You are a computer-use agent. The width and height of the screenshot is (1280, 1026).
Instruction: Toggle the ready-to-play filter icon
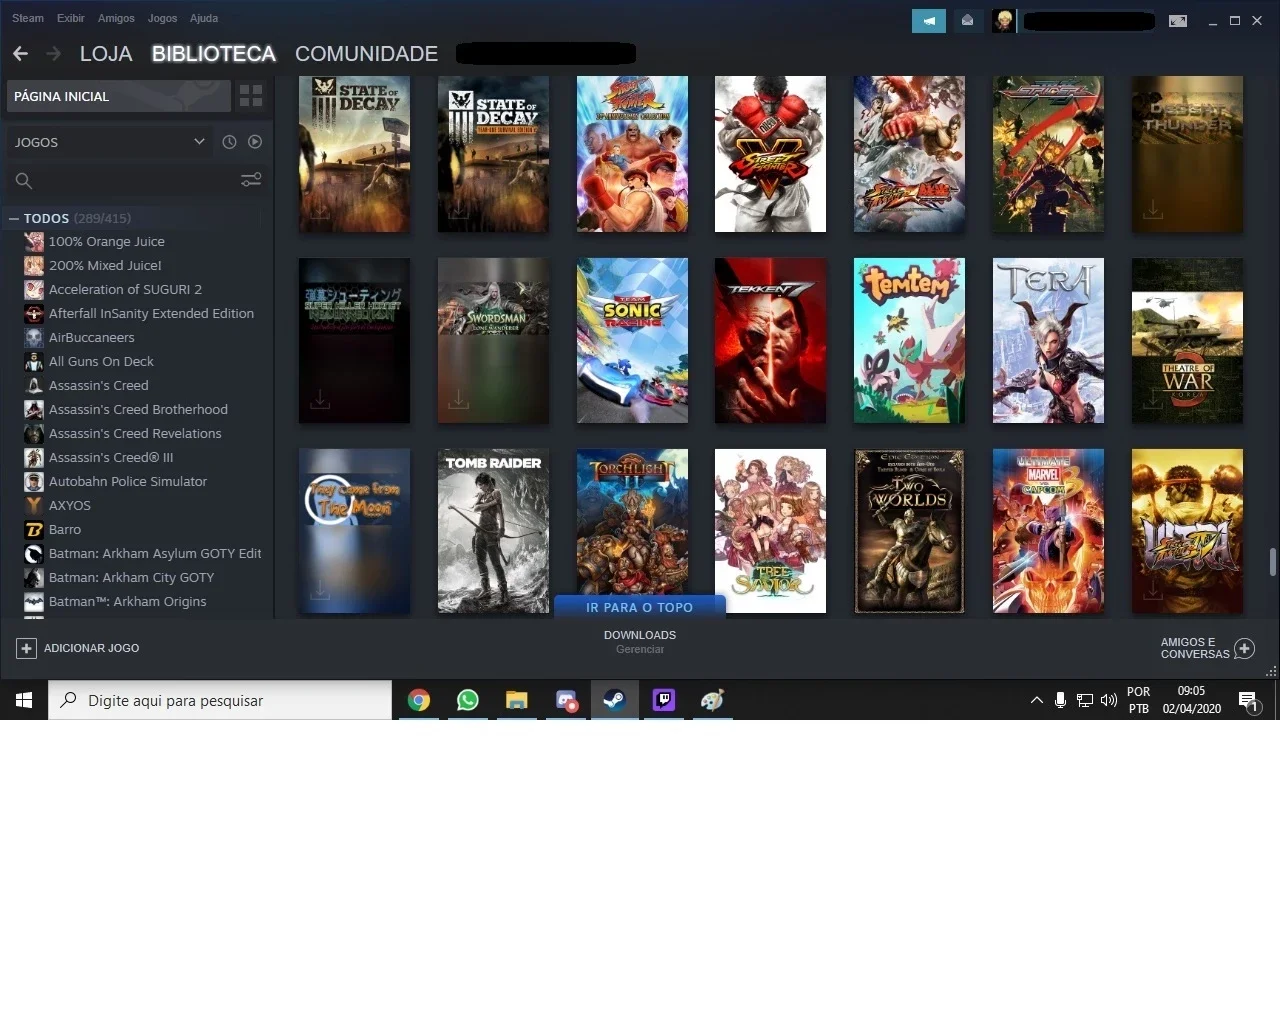point(255,142)
